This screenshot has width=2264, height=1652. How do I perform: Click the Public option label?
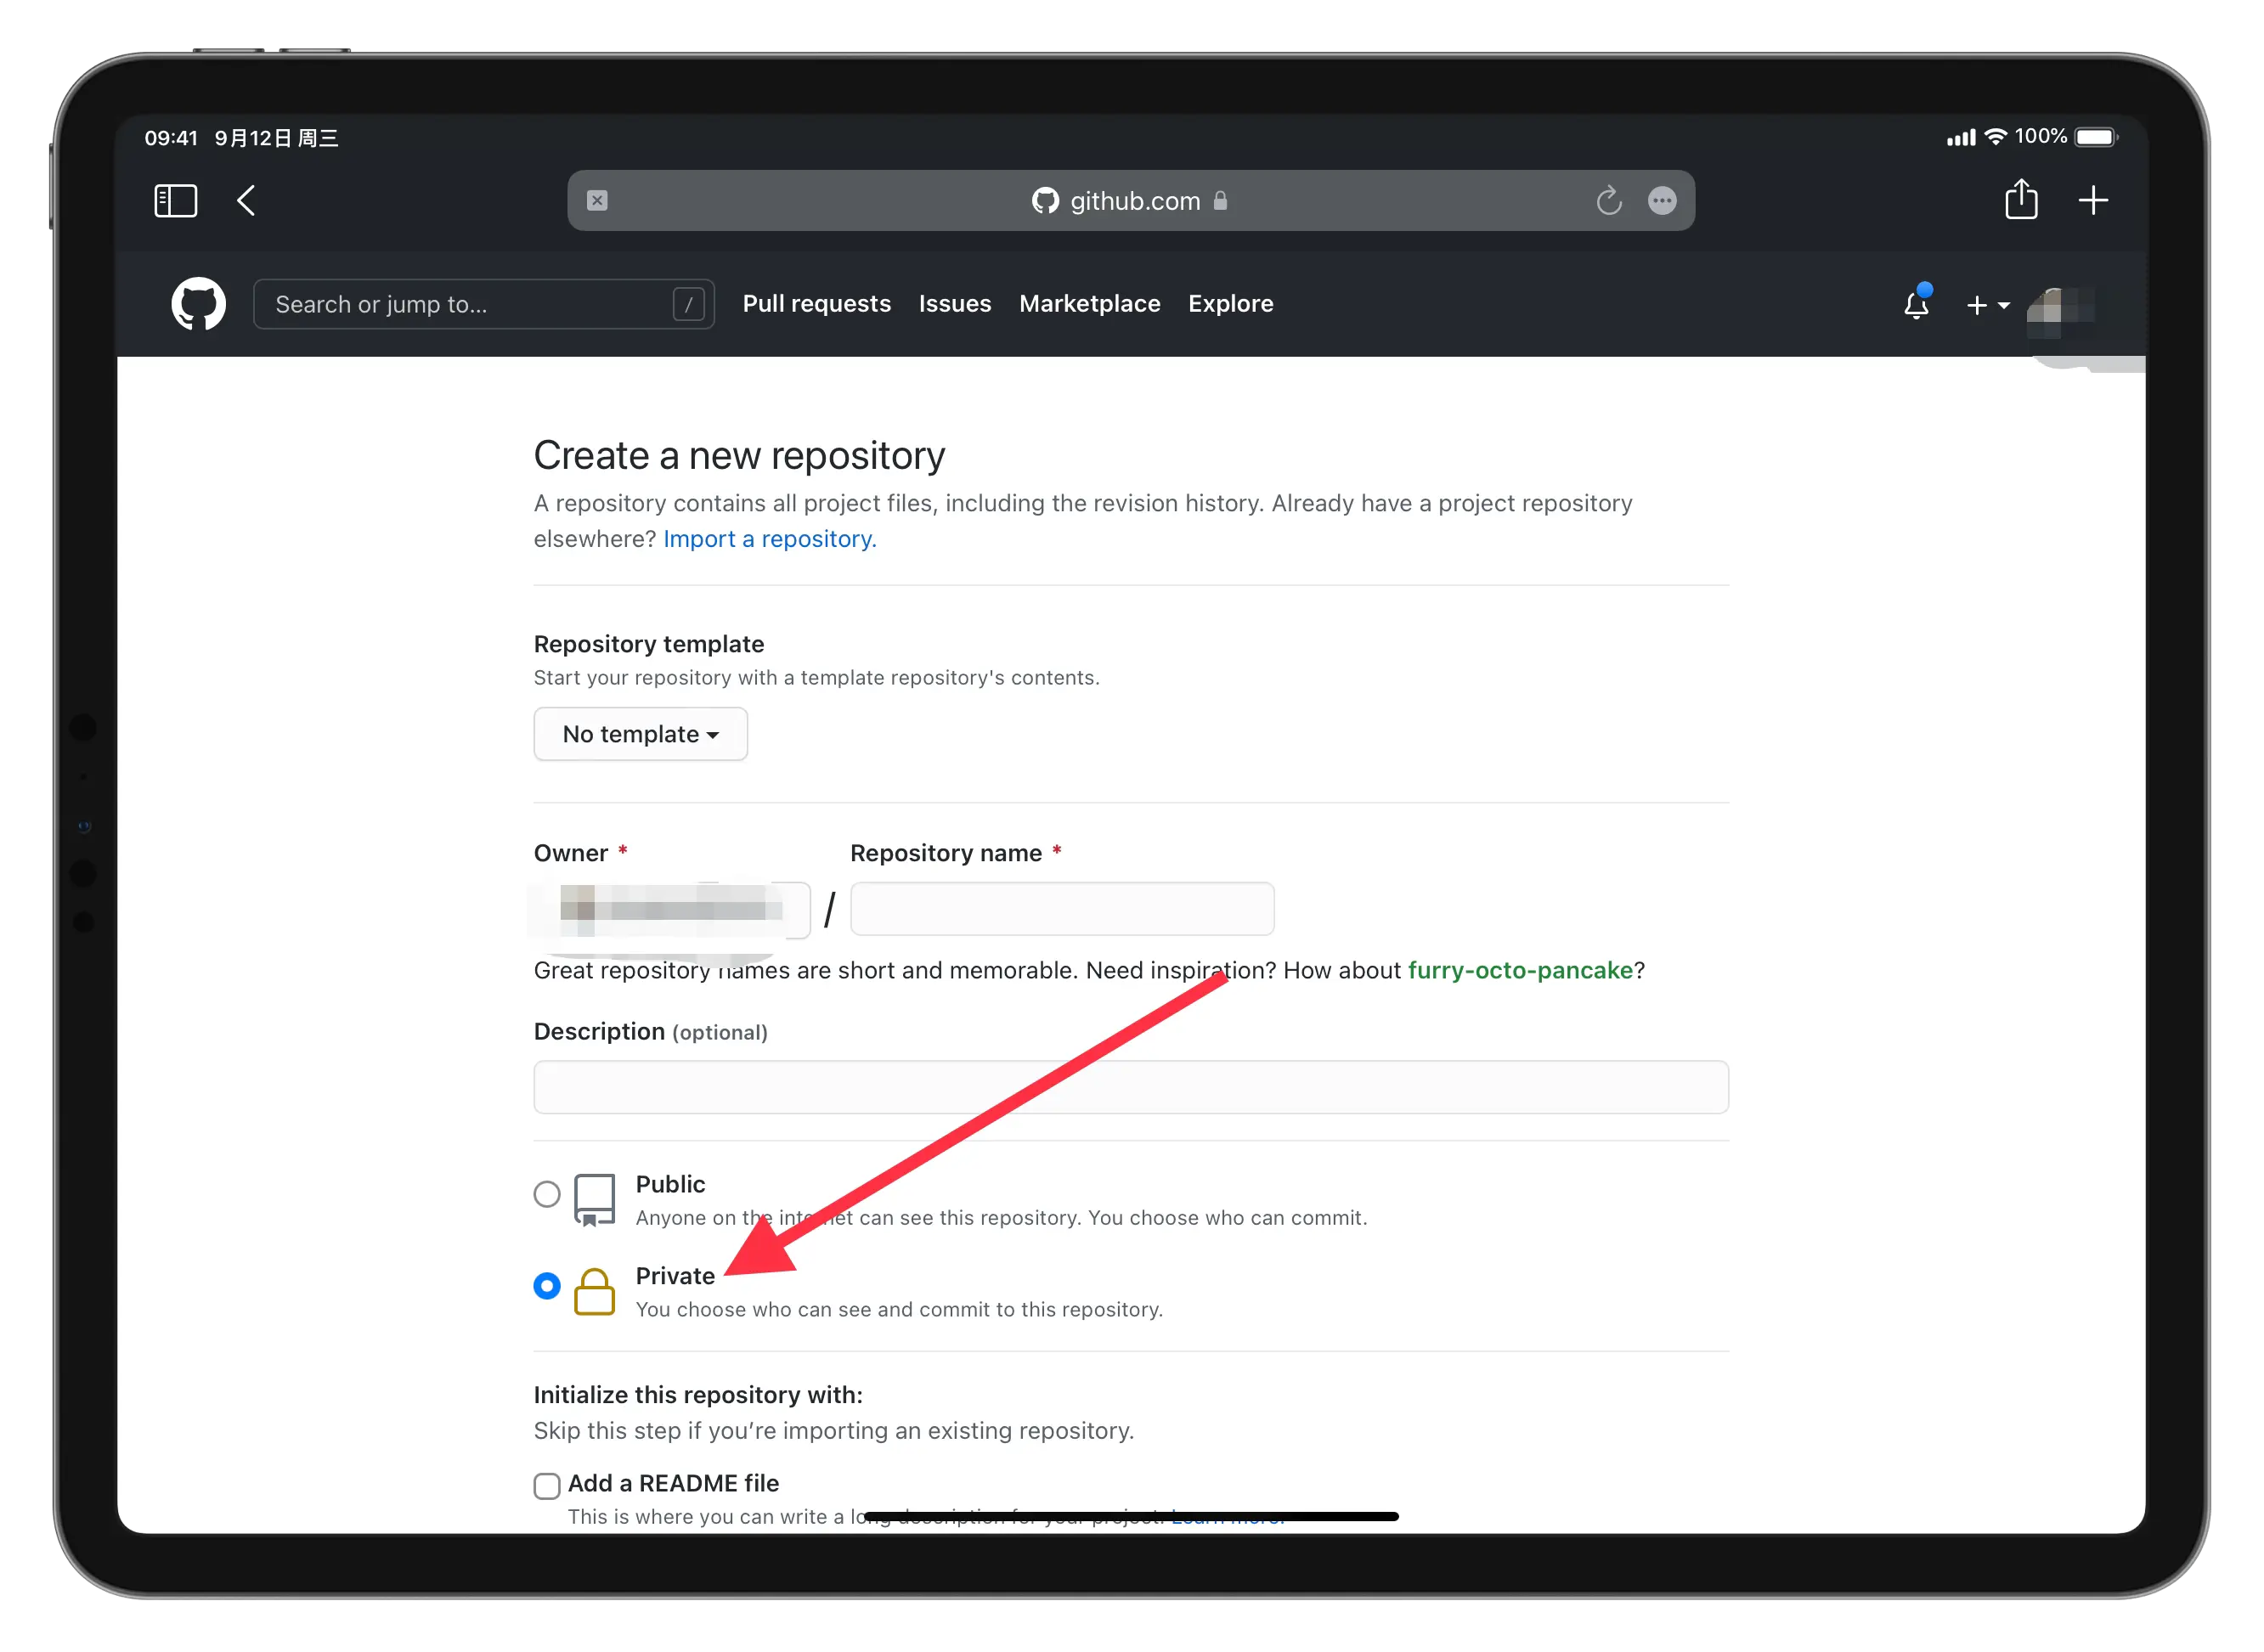point(670,1185)
